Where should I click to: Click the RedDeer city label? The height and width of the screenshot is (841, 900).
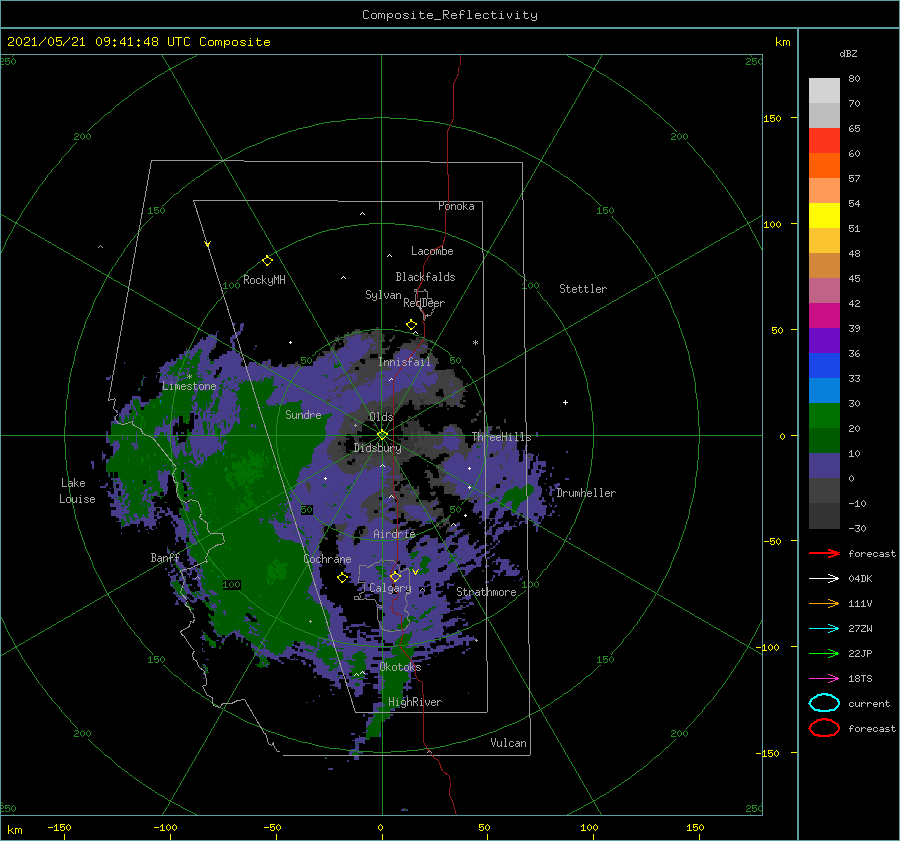tap(424, 303)
